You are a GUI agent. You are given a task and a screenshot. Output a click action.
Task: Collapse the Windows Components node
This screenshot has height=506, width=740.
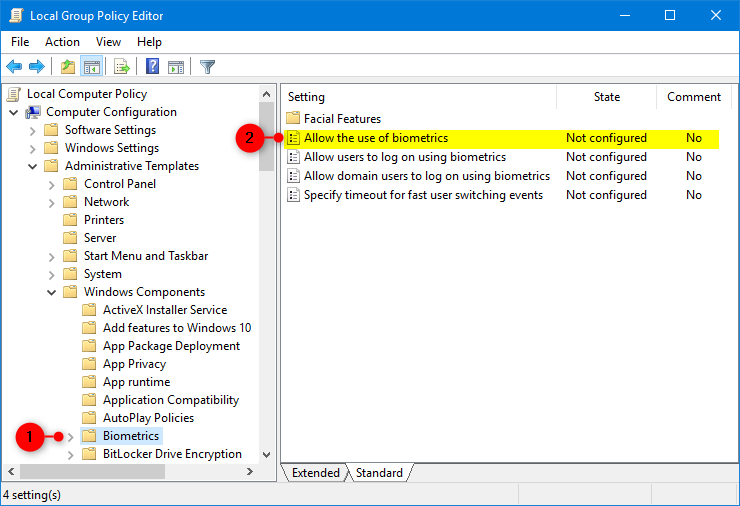(51, 292)
